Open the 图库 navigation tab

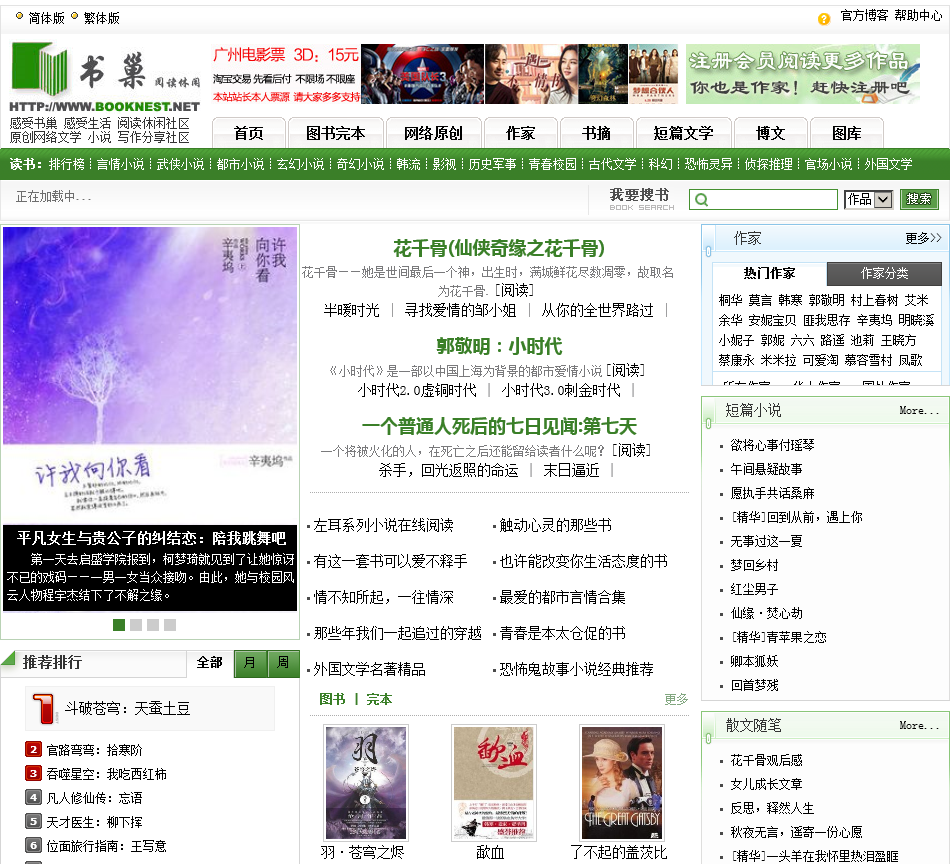[846, 133]
